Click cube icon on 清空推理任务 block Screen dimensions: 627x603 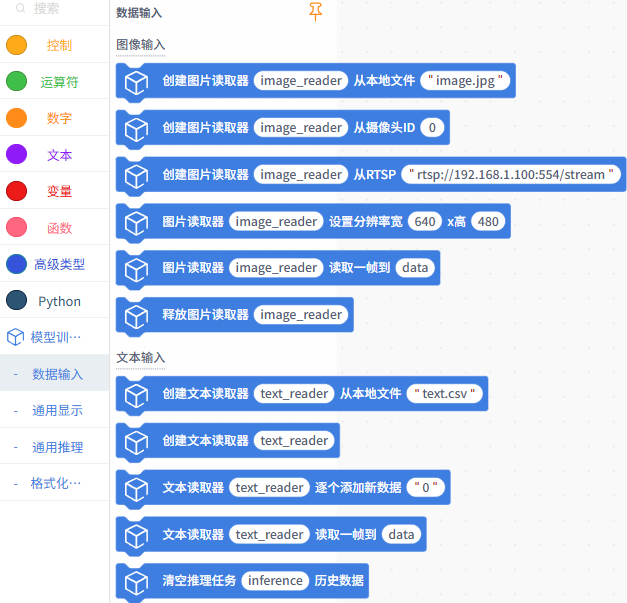135,581
